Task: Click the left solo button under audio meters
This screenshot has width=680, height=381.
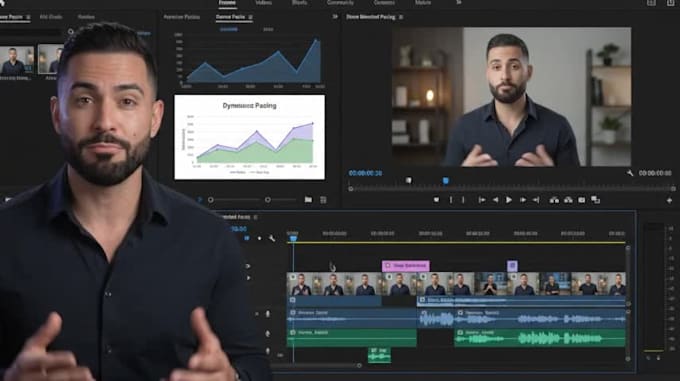Action: pyautogui.click(x=648, y=358)
